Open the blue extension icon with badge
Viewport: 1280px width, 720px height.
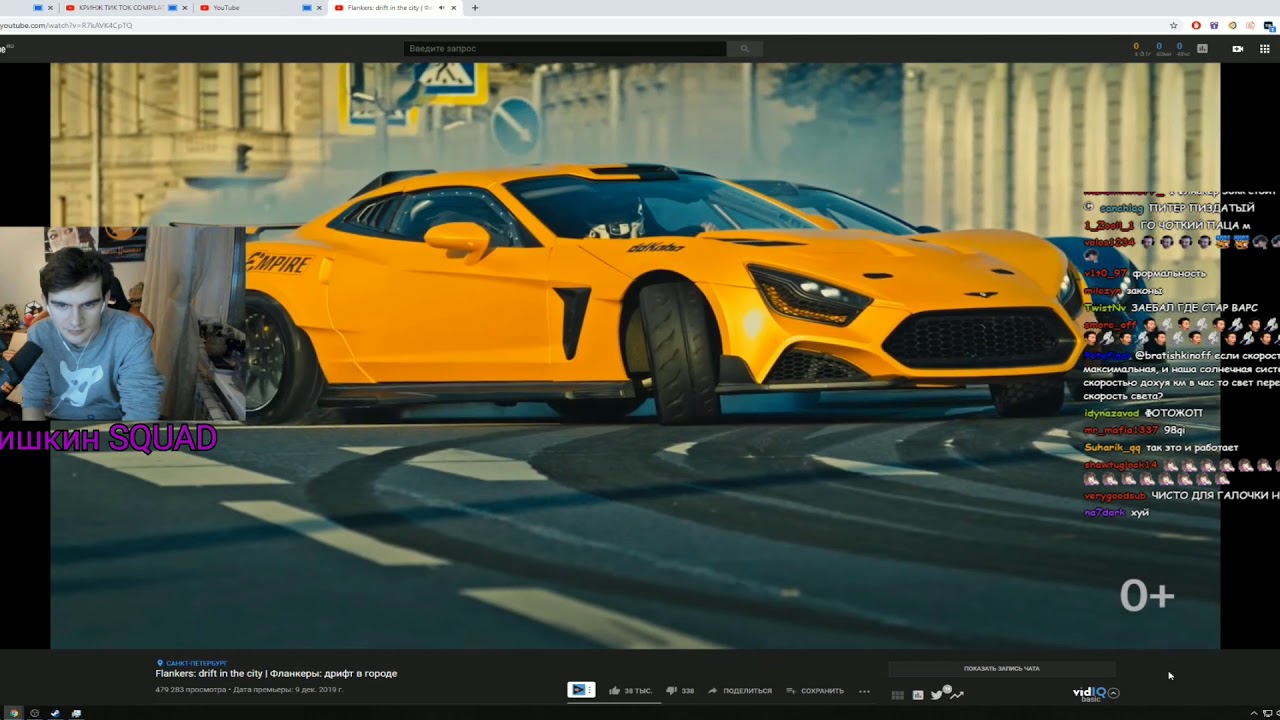click(1268, 25)
